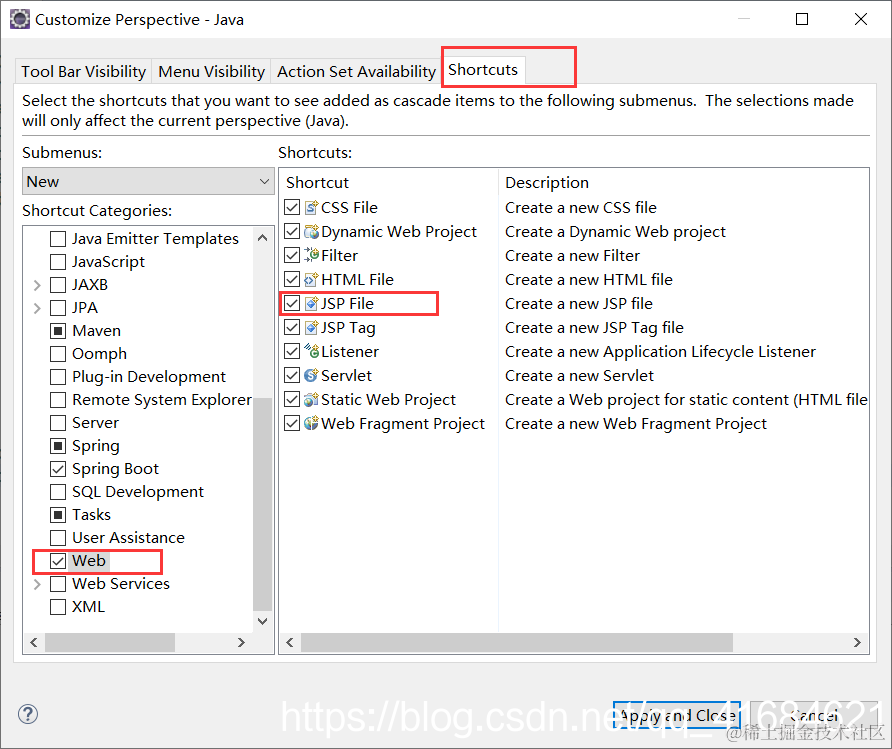Screen dimensions: 892x749
Task: Select 'Create a new Servlet' description
Action: [x=579, y=376]
